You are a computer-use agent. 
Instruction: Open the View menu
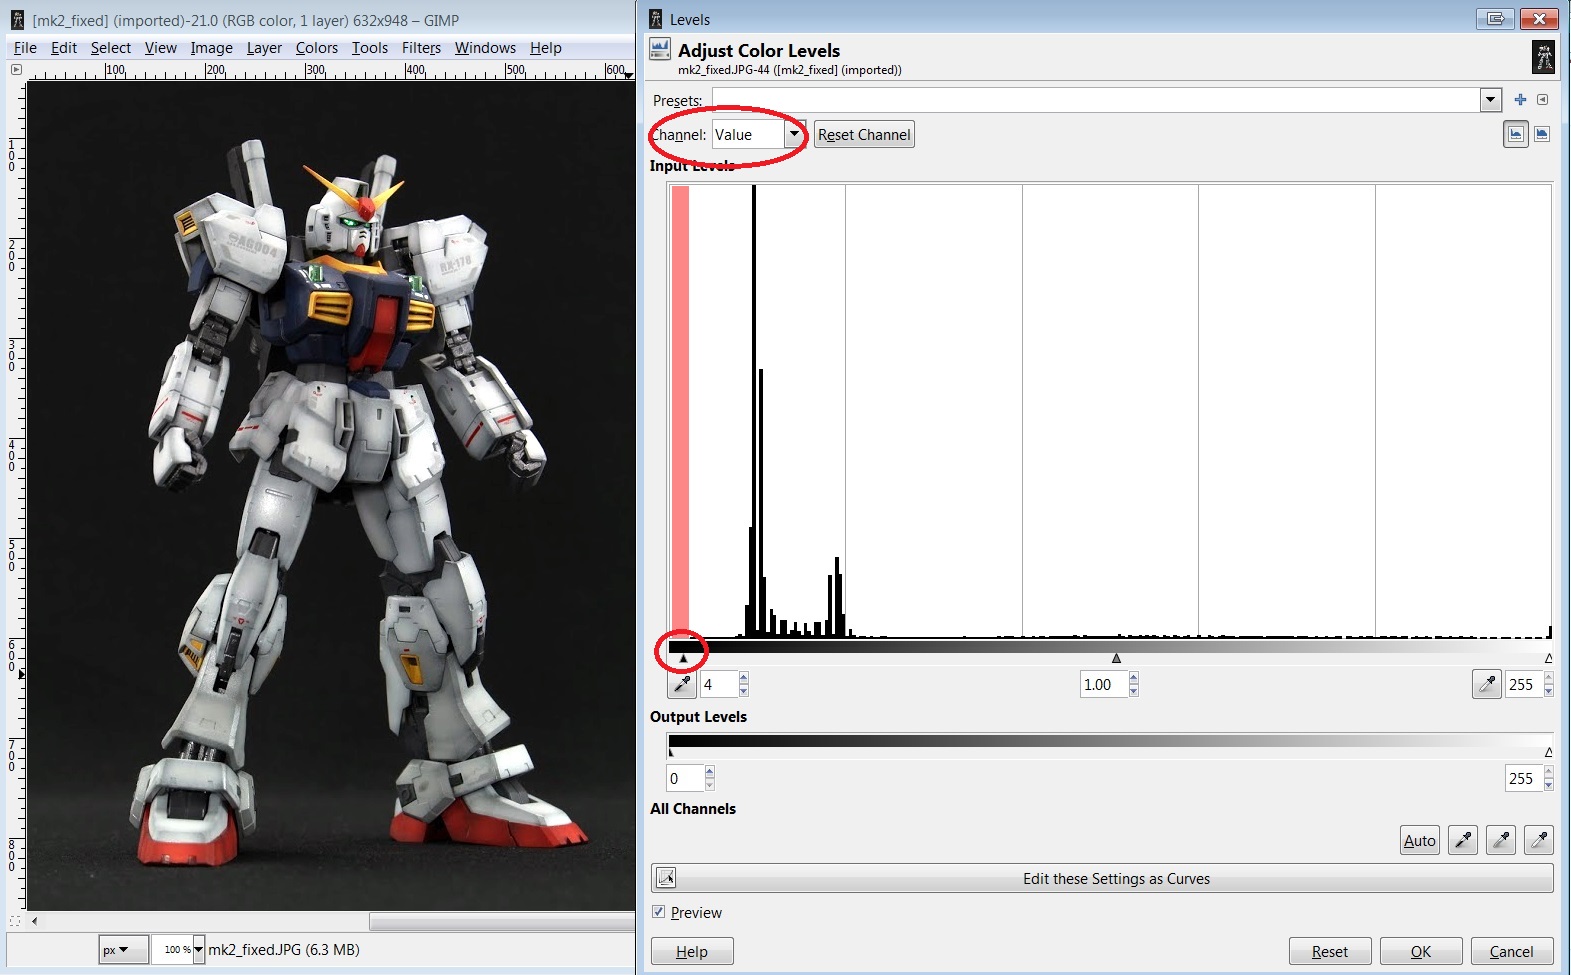(160, 47)
